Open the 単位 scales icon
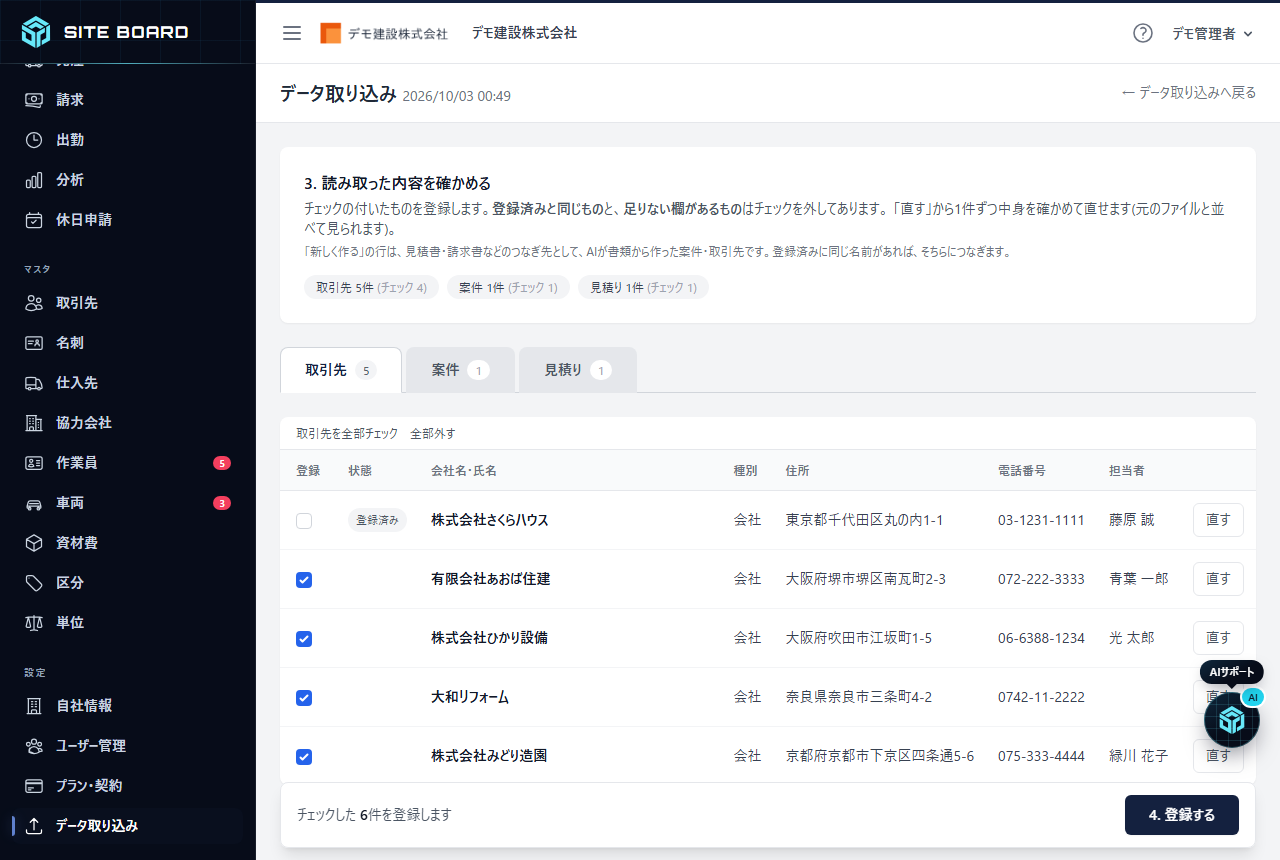This screenshot has width=1280, height=860. 34,623
